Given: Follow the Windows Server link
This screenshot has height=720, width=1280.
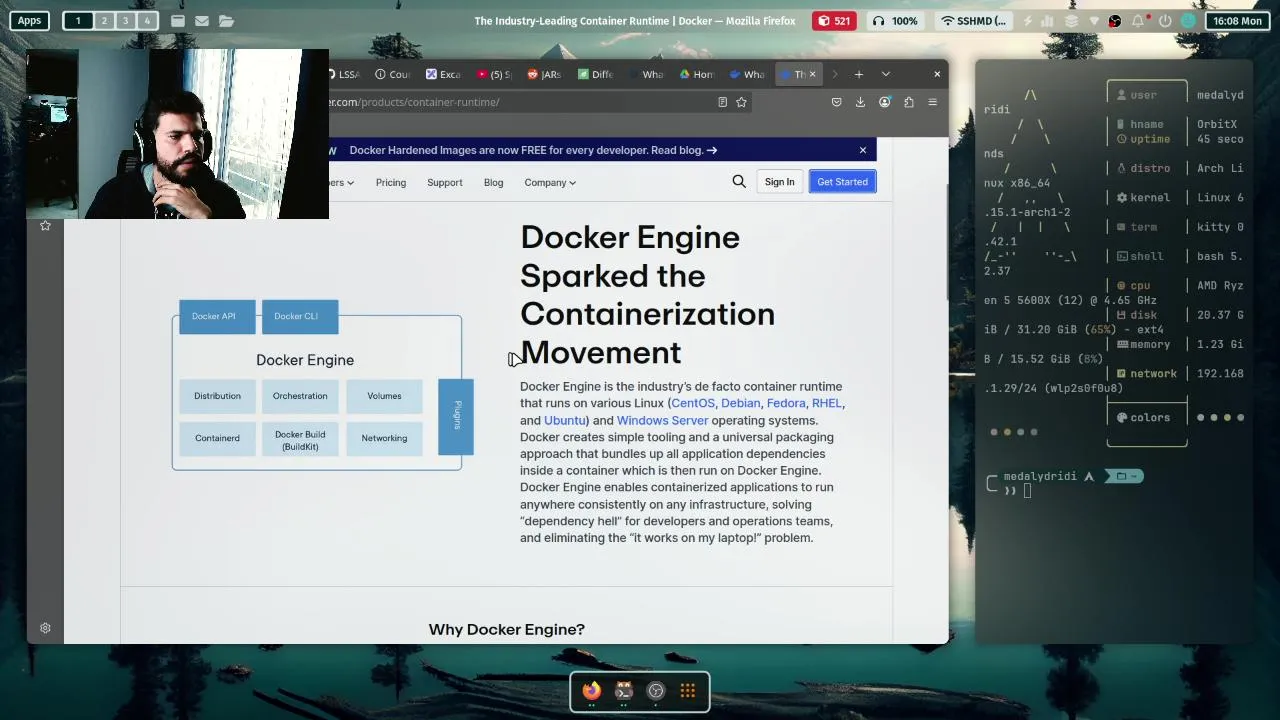Looking at the screenshot, I should point(662,420).
